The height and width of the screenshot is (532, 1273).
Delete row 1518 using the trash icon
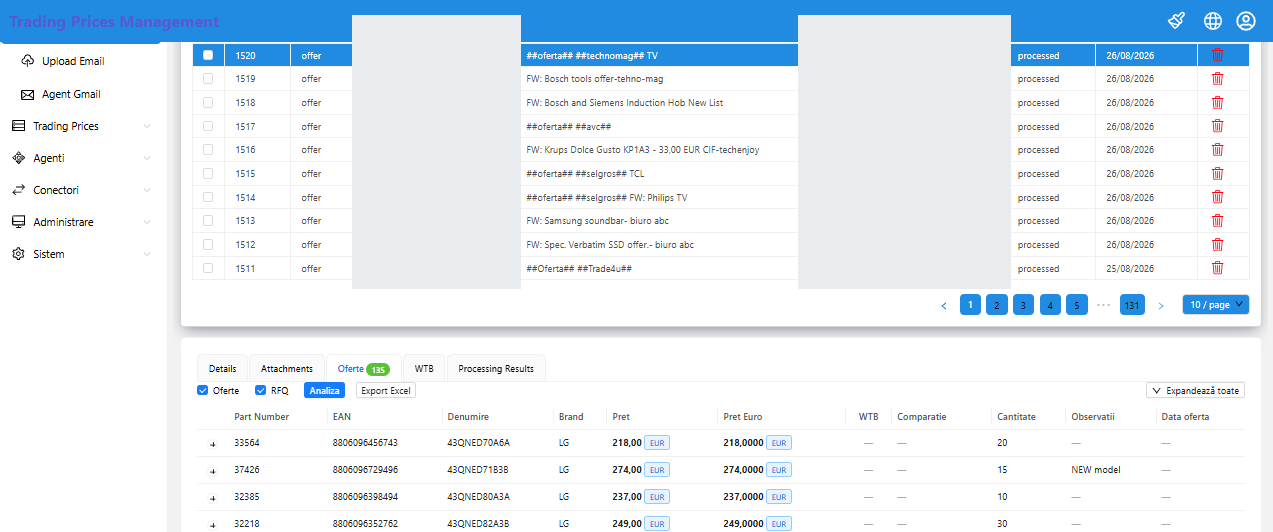pos(1217,102)
